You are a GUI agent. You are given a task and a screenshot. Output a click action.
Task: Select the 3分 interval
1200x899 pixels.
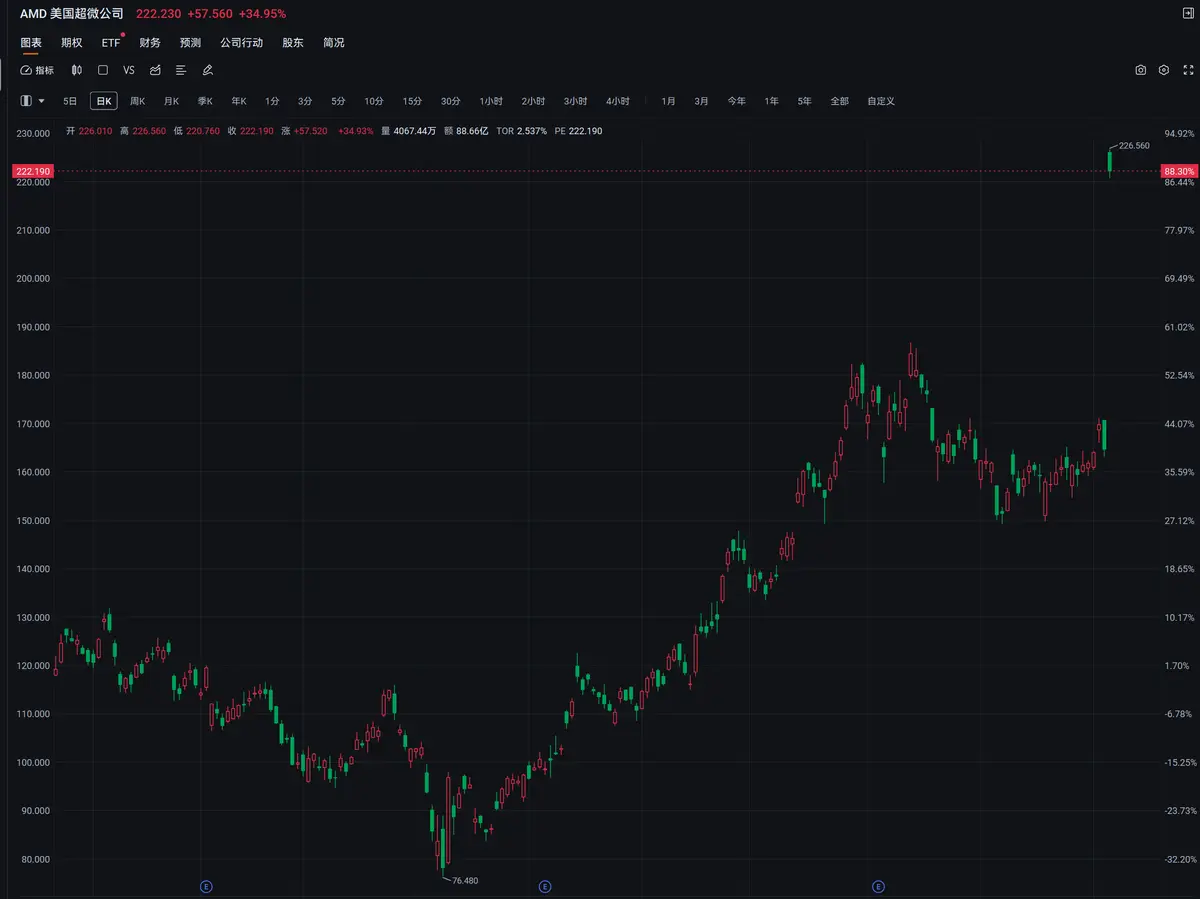click(305, 101)
